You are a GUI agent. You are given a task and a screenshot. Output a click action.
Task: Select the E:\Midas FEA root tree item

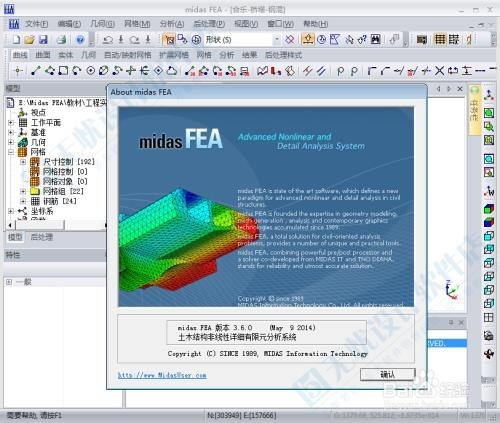tap(62, 103)
